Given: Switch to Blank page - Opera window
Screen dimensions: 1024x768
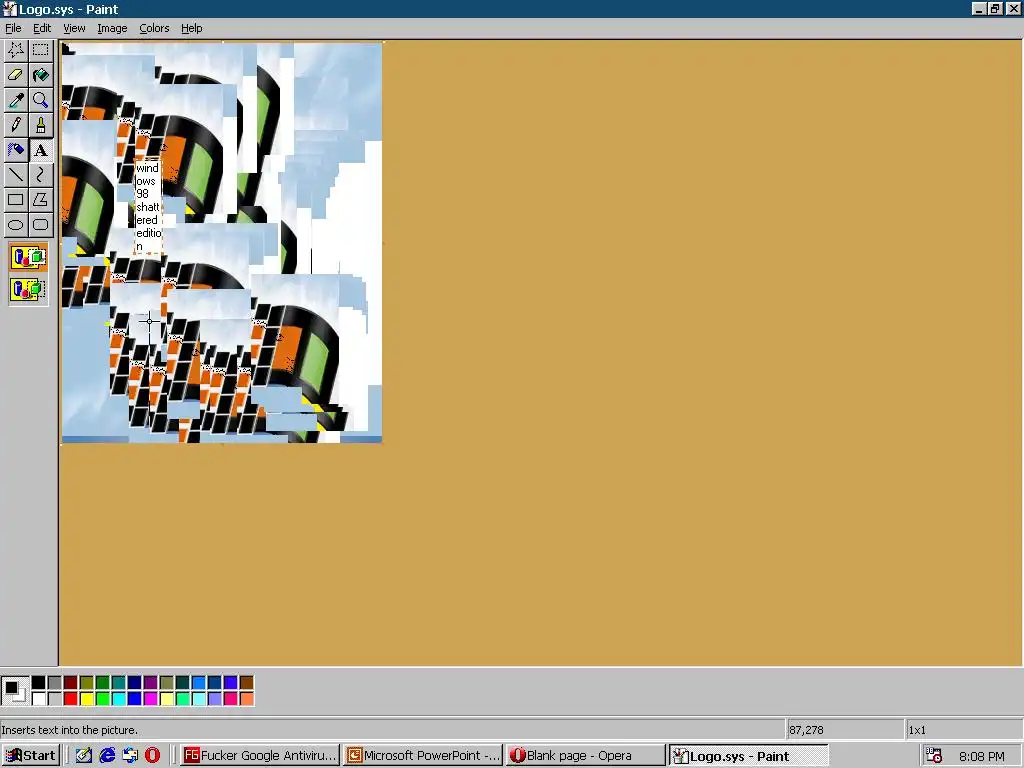Looking at the screenshot, I should [x=585, y=756].
